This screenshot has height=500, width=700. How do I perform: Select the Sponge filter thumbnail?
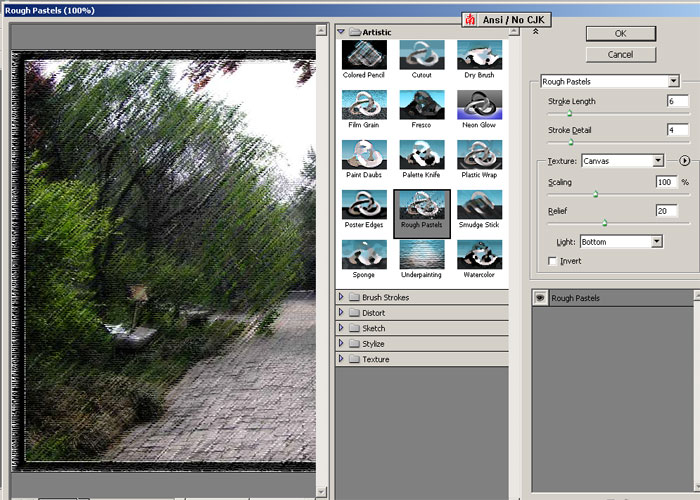364,255
